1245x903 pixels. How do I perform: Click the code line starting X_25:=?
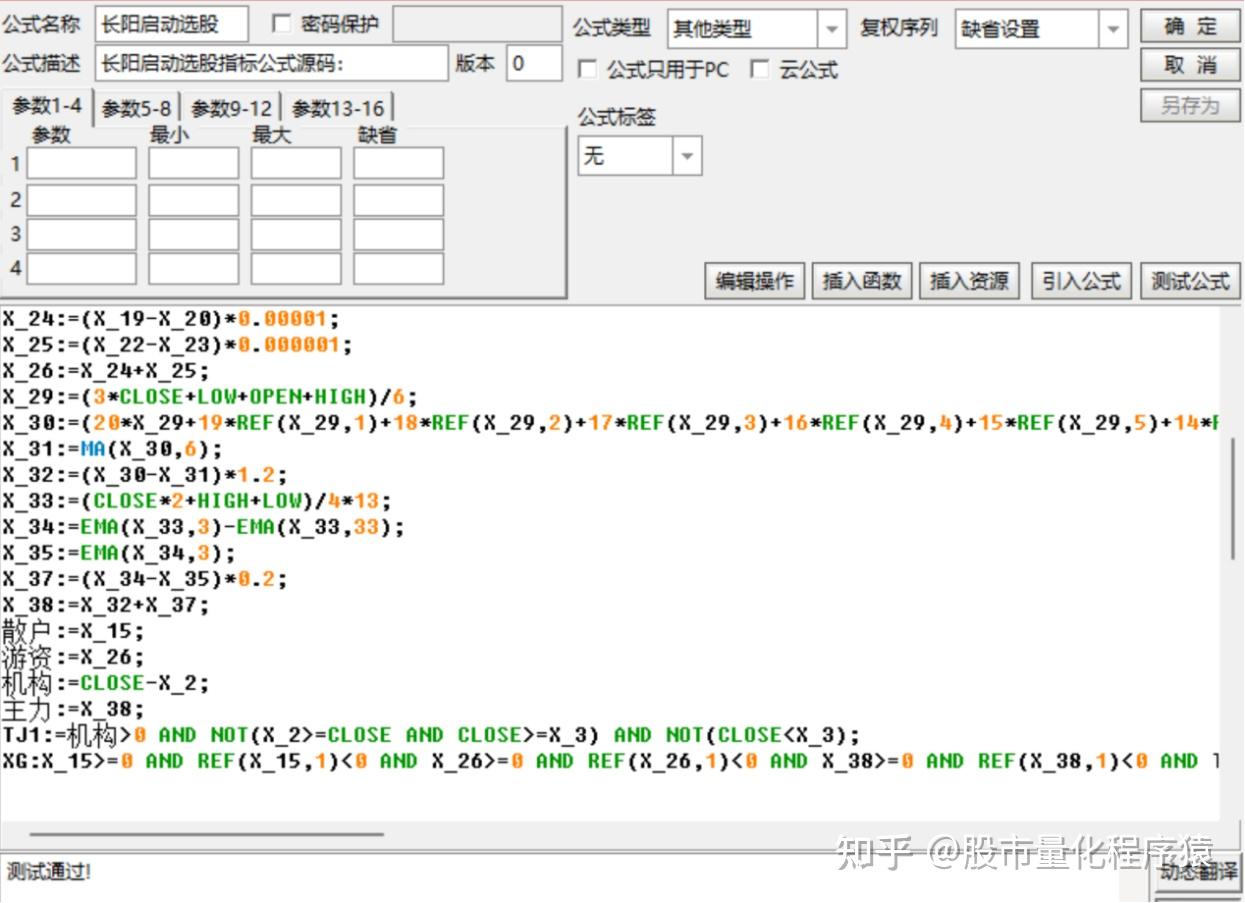click(x=177, y=345)
